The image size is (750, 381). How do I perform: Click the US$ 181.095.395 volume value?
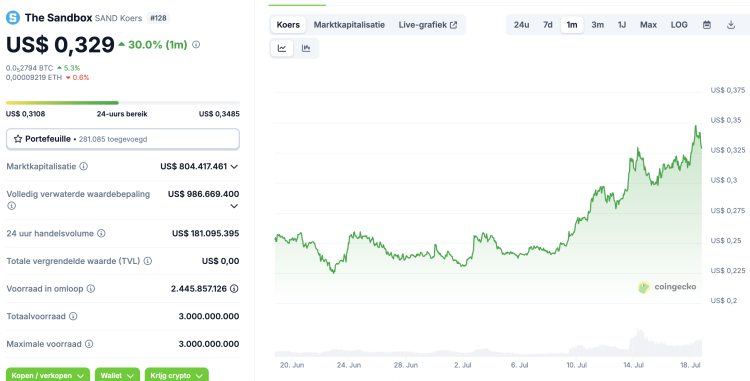206,233
